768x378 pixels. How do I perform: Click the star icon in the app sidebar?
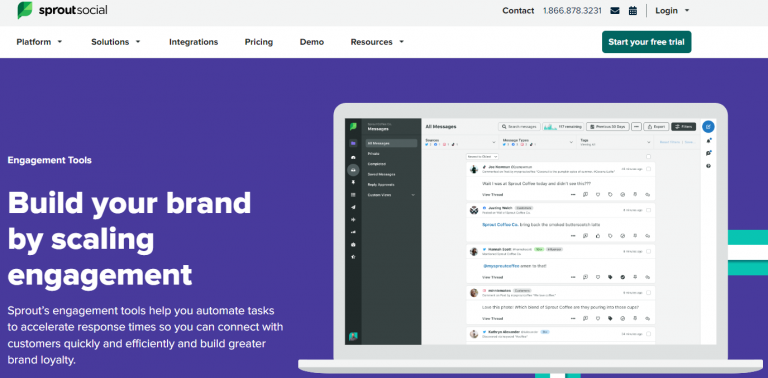353,257
